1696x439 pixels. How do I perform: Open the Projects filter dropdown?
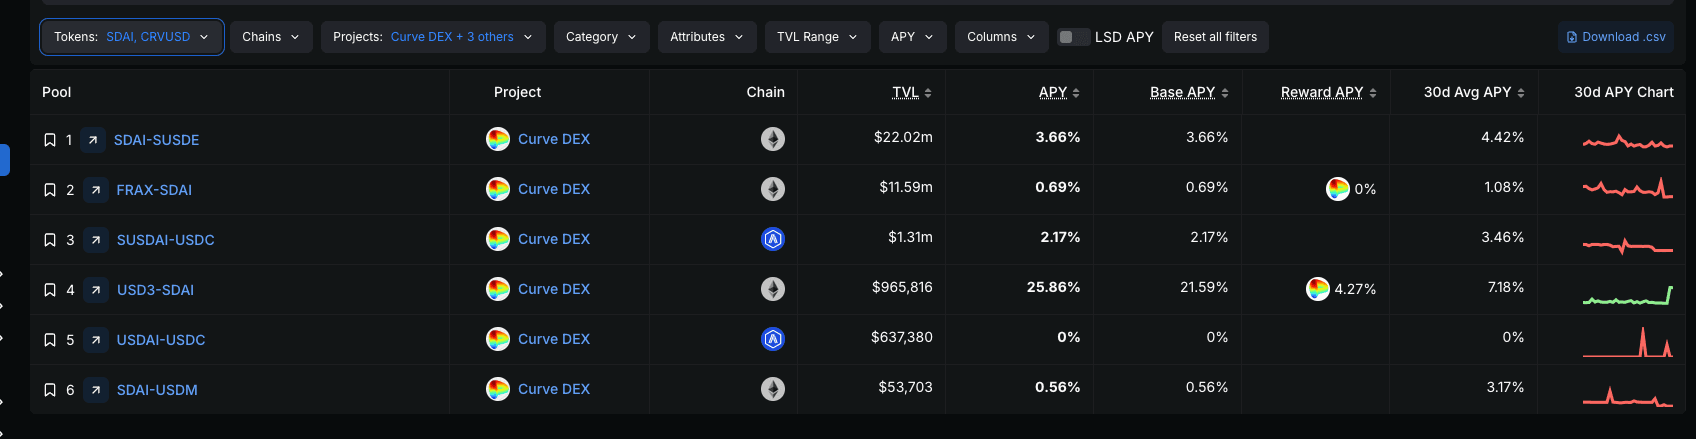(x=433, y=37)
